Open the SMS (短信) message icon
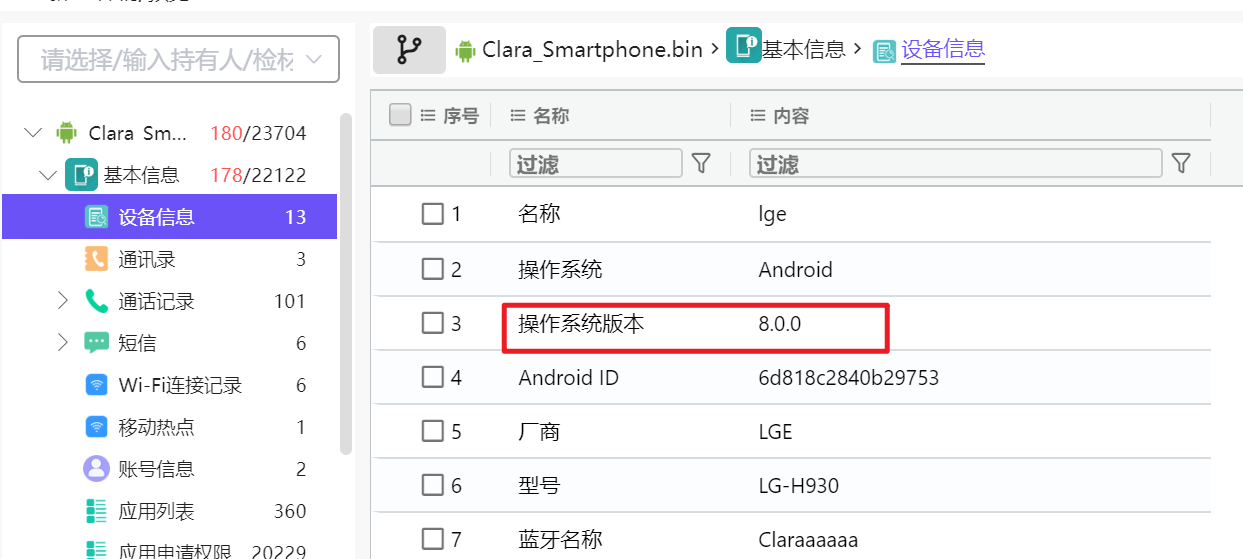Viewport: 1243px width, 559px height. [x=96, y=344]
